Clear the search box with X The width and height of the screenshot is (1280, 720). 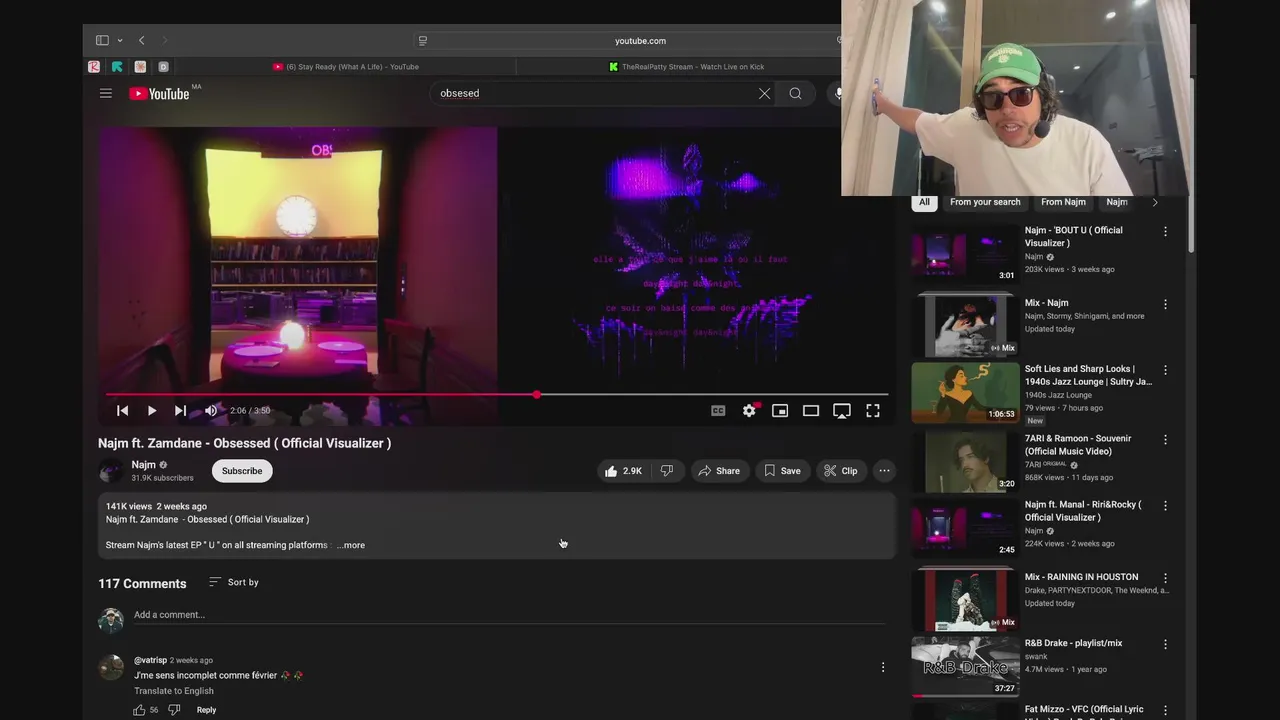(x=764, y=93)
